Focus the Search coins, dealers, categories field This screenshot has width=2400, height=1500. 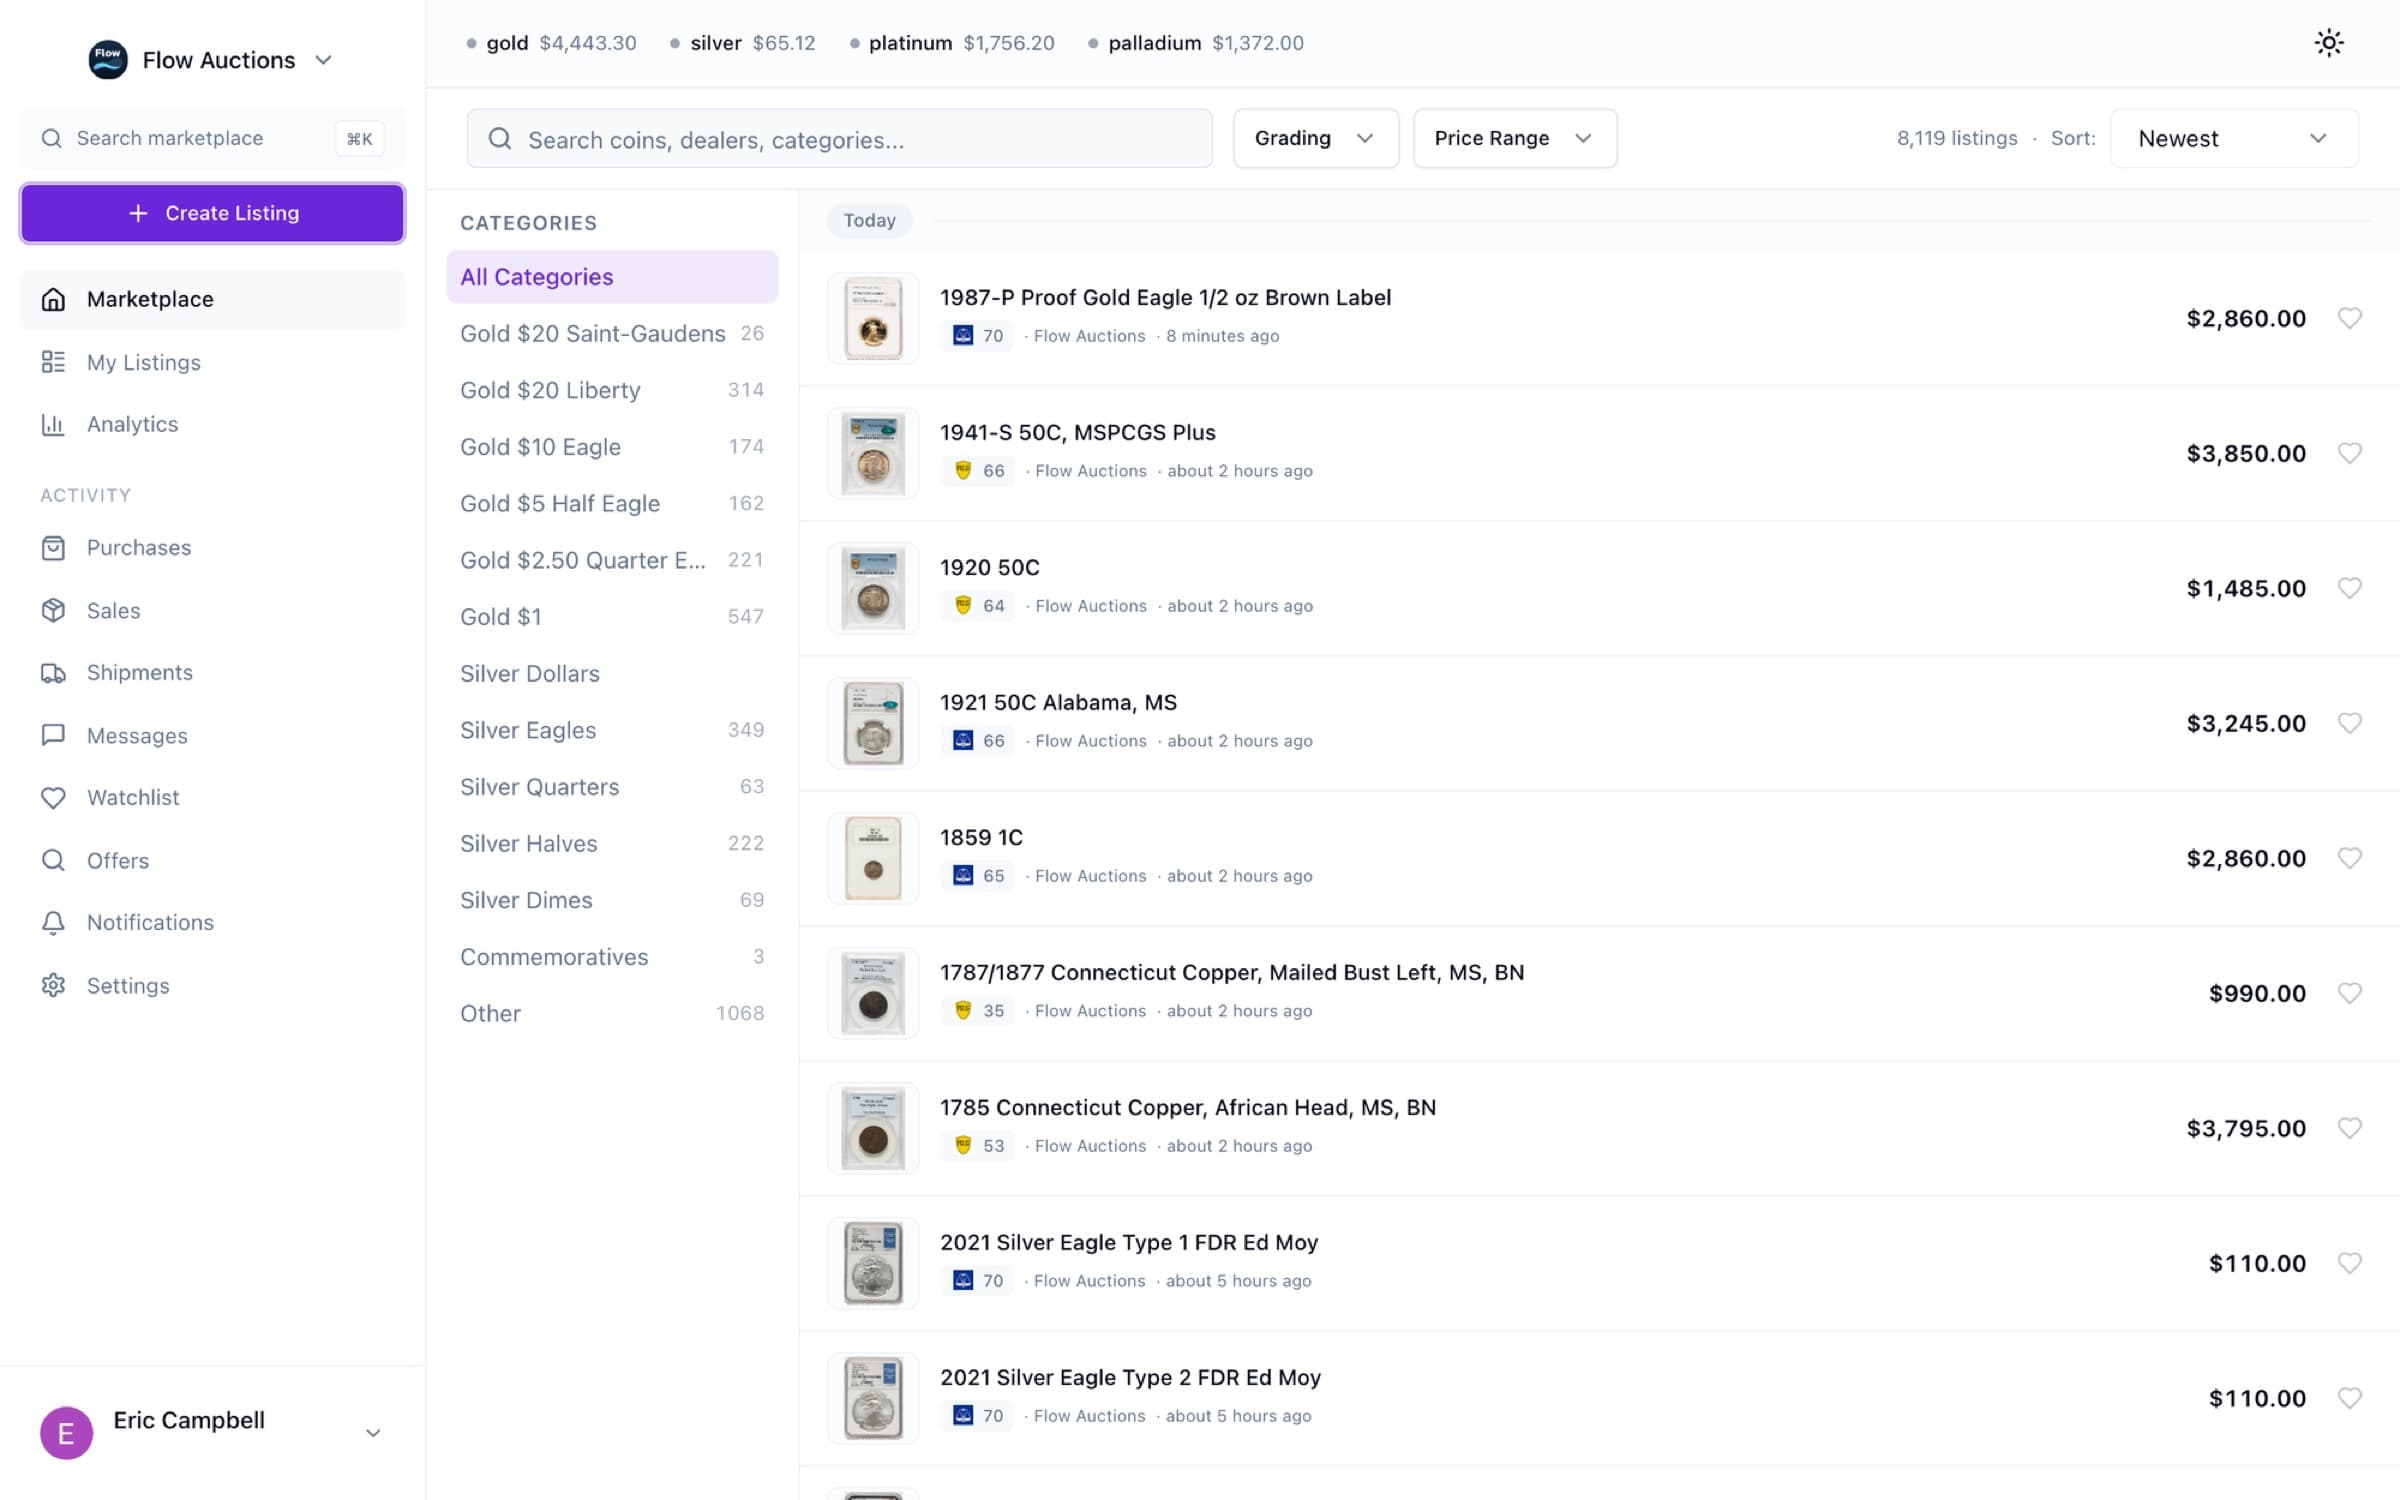pyautogui.click(x=839, y=139)
